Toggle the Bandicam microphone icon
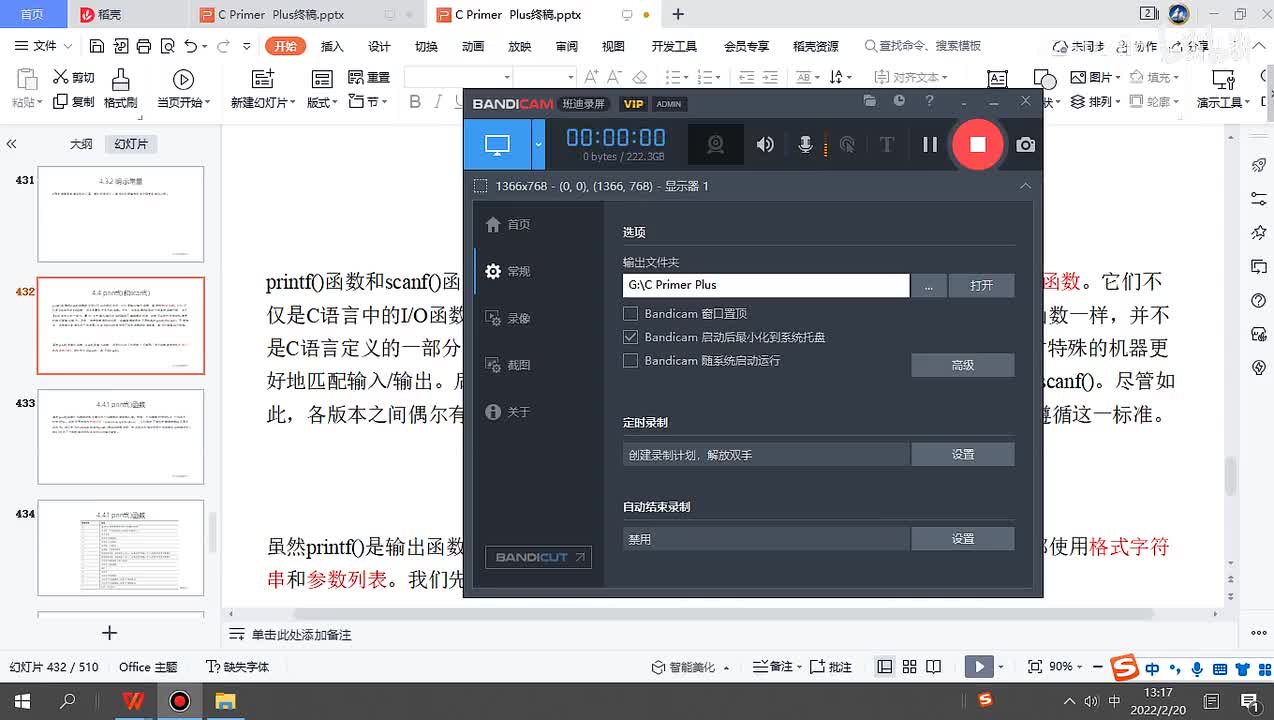Viewport: 1274px width, 720px height. point(805,144)
